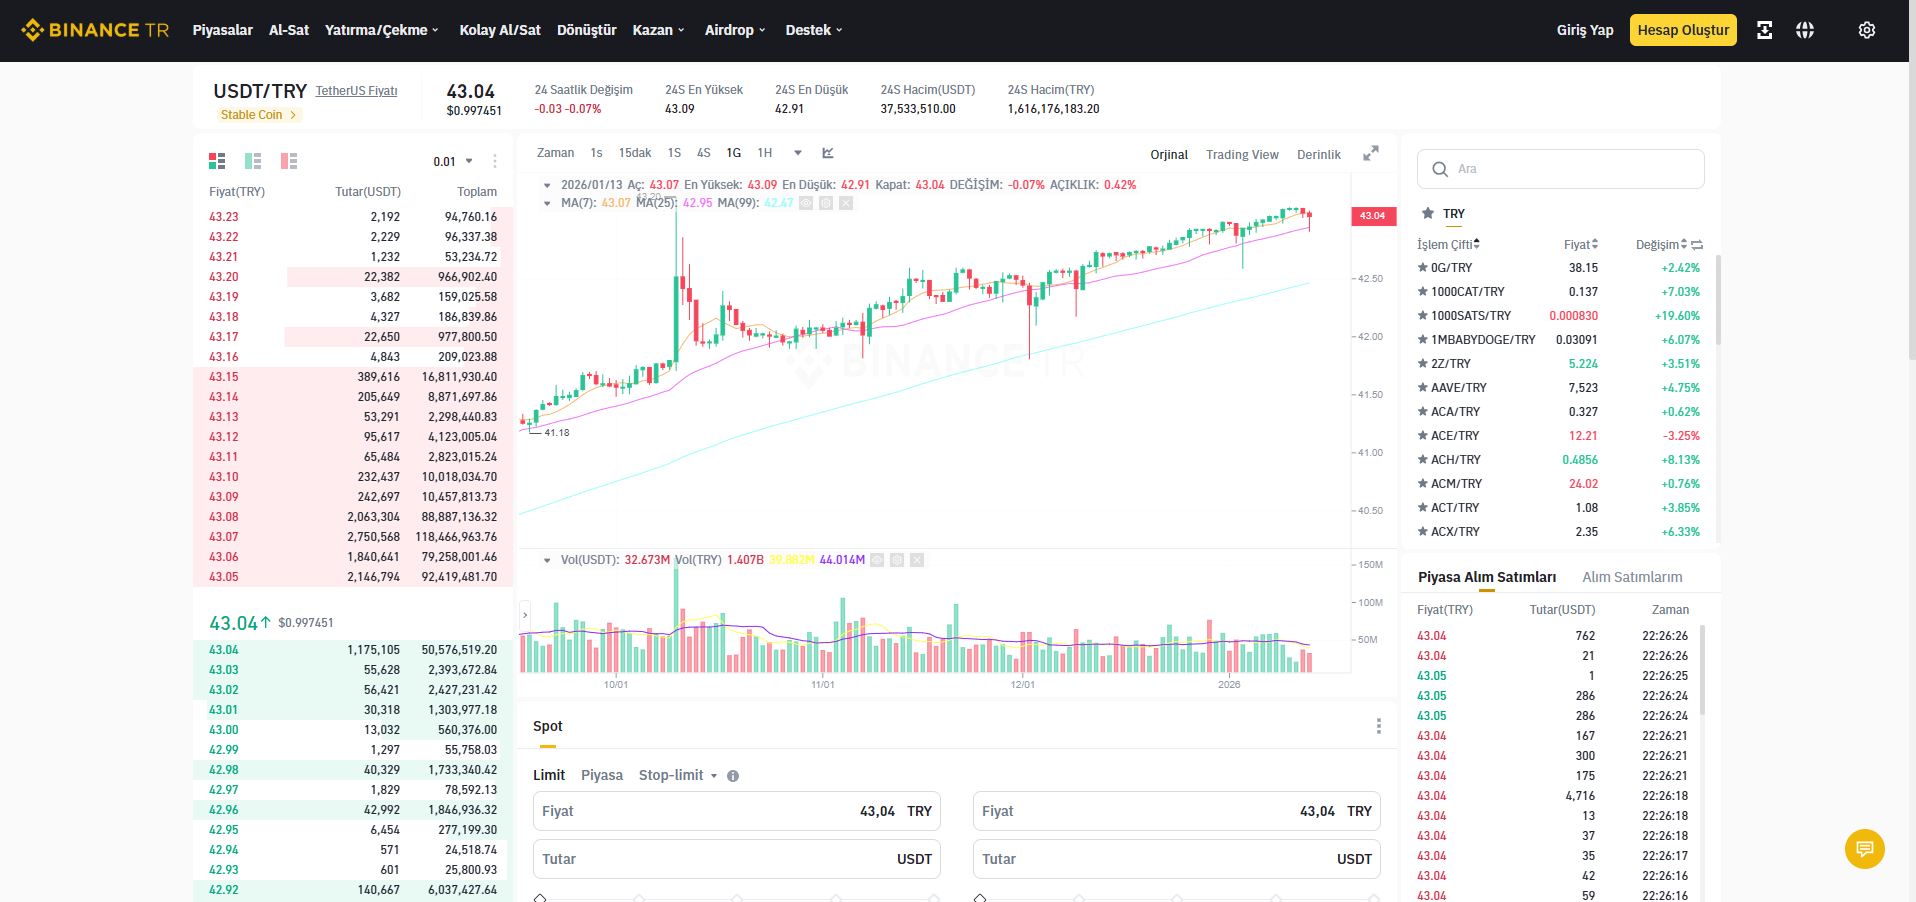Image resolution: width=1916 pixels, height=902 pixels.
Task: Open Stop-limit order type dropdown
Action: coord(678,775)
